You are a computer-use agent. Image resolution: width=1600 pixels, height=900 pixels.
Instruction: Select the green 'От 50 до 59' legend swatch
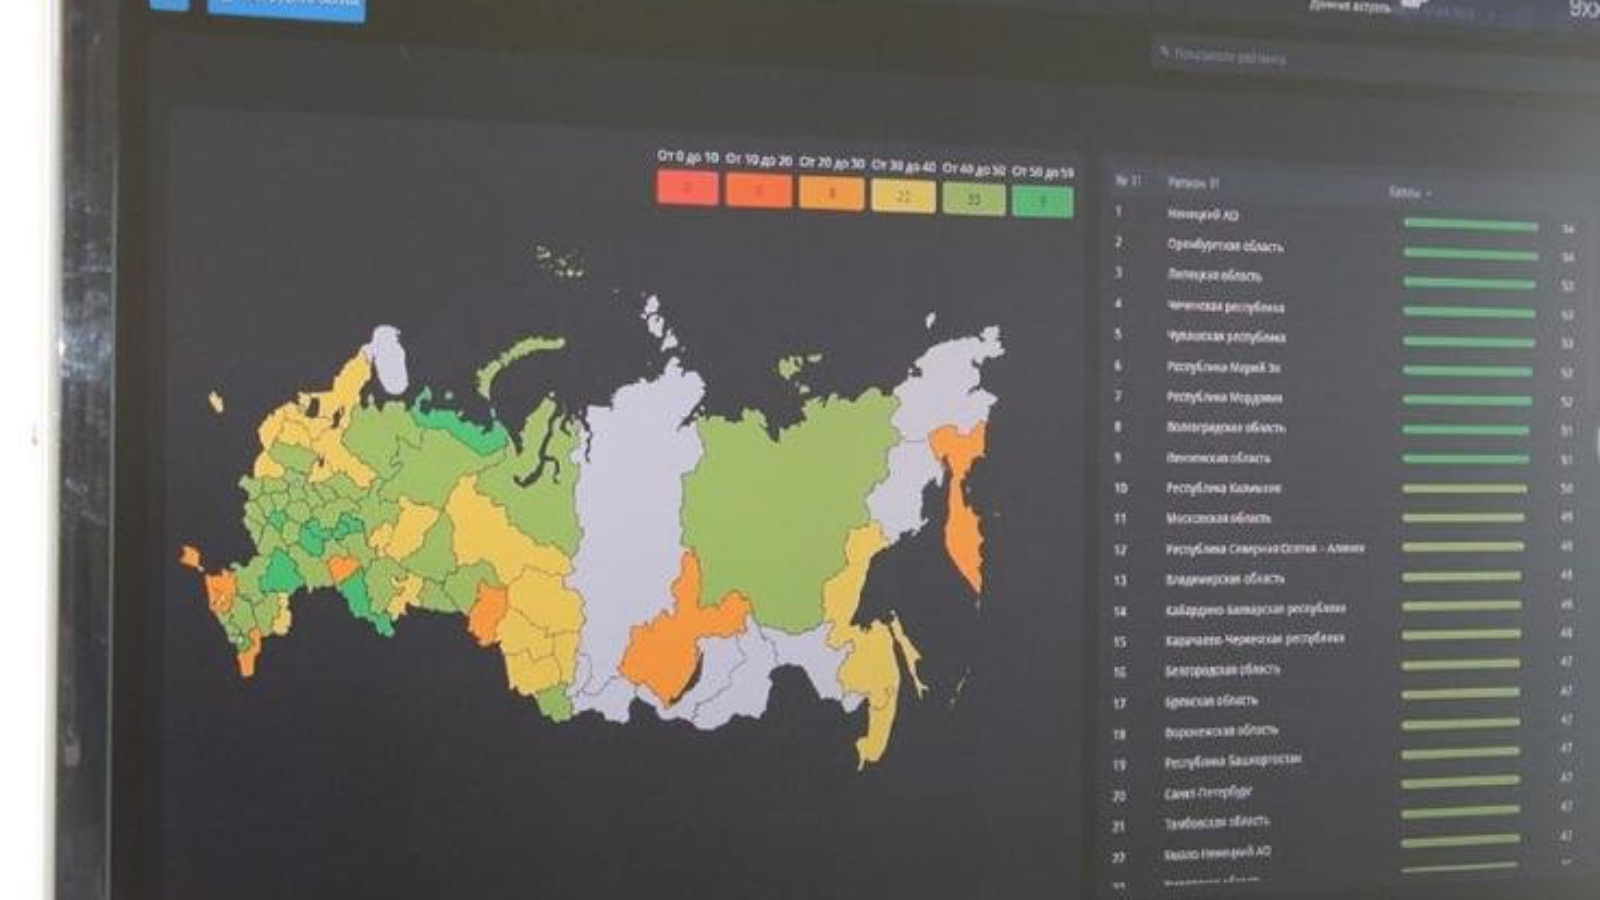pyautogui.click(x=1042, y=201)
